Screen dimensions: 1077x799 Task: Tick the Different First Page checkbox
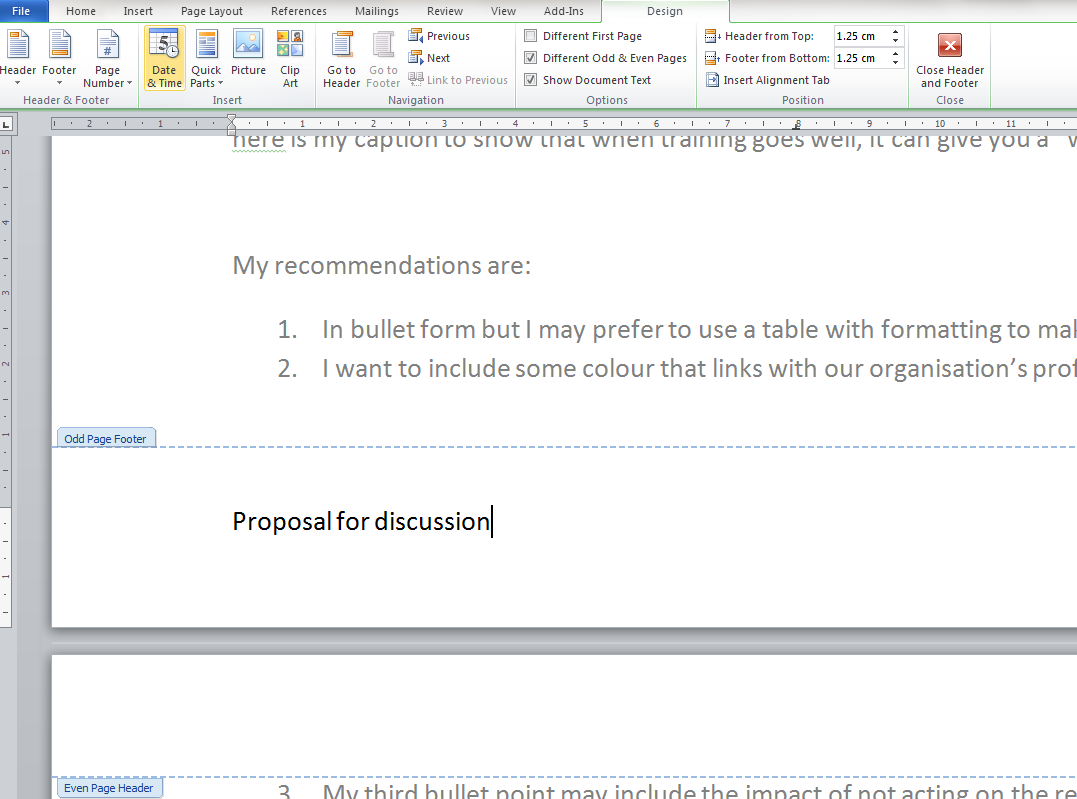[x=530, y=36]
